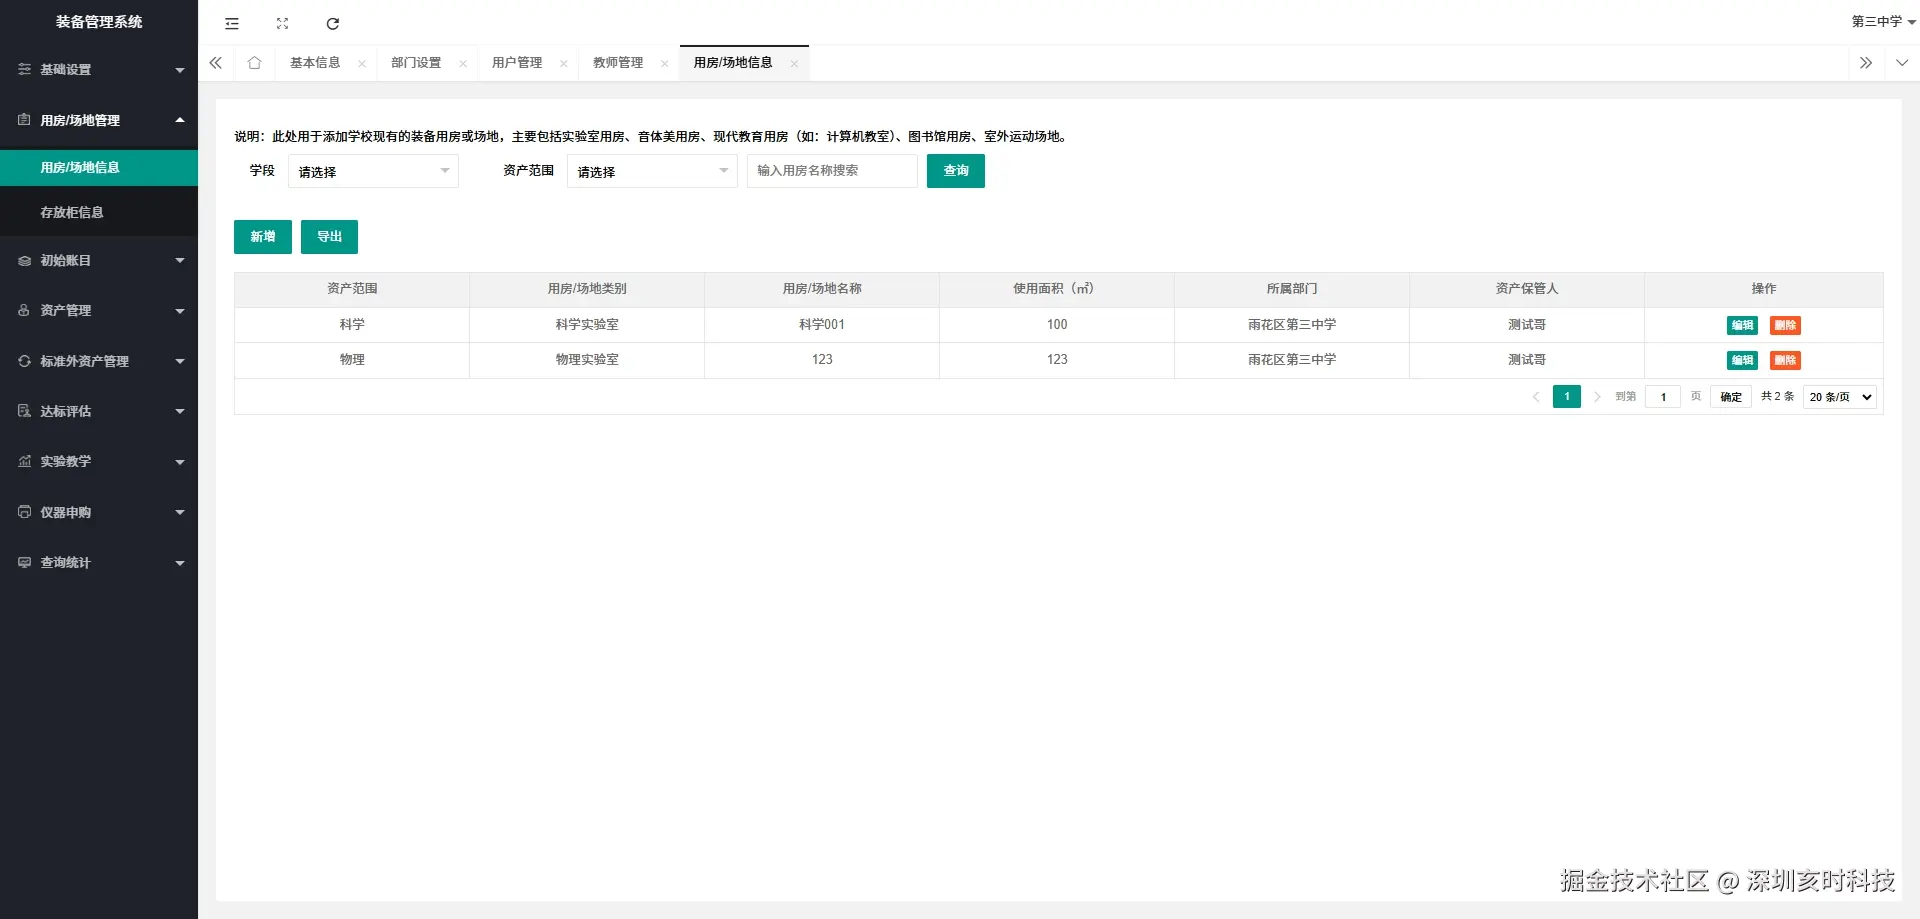Expand the 仪器申购 sidebar menu
The height and width of the screenshot is (919, 1920).
[x=99, y=512]
